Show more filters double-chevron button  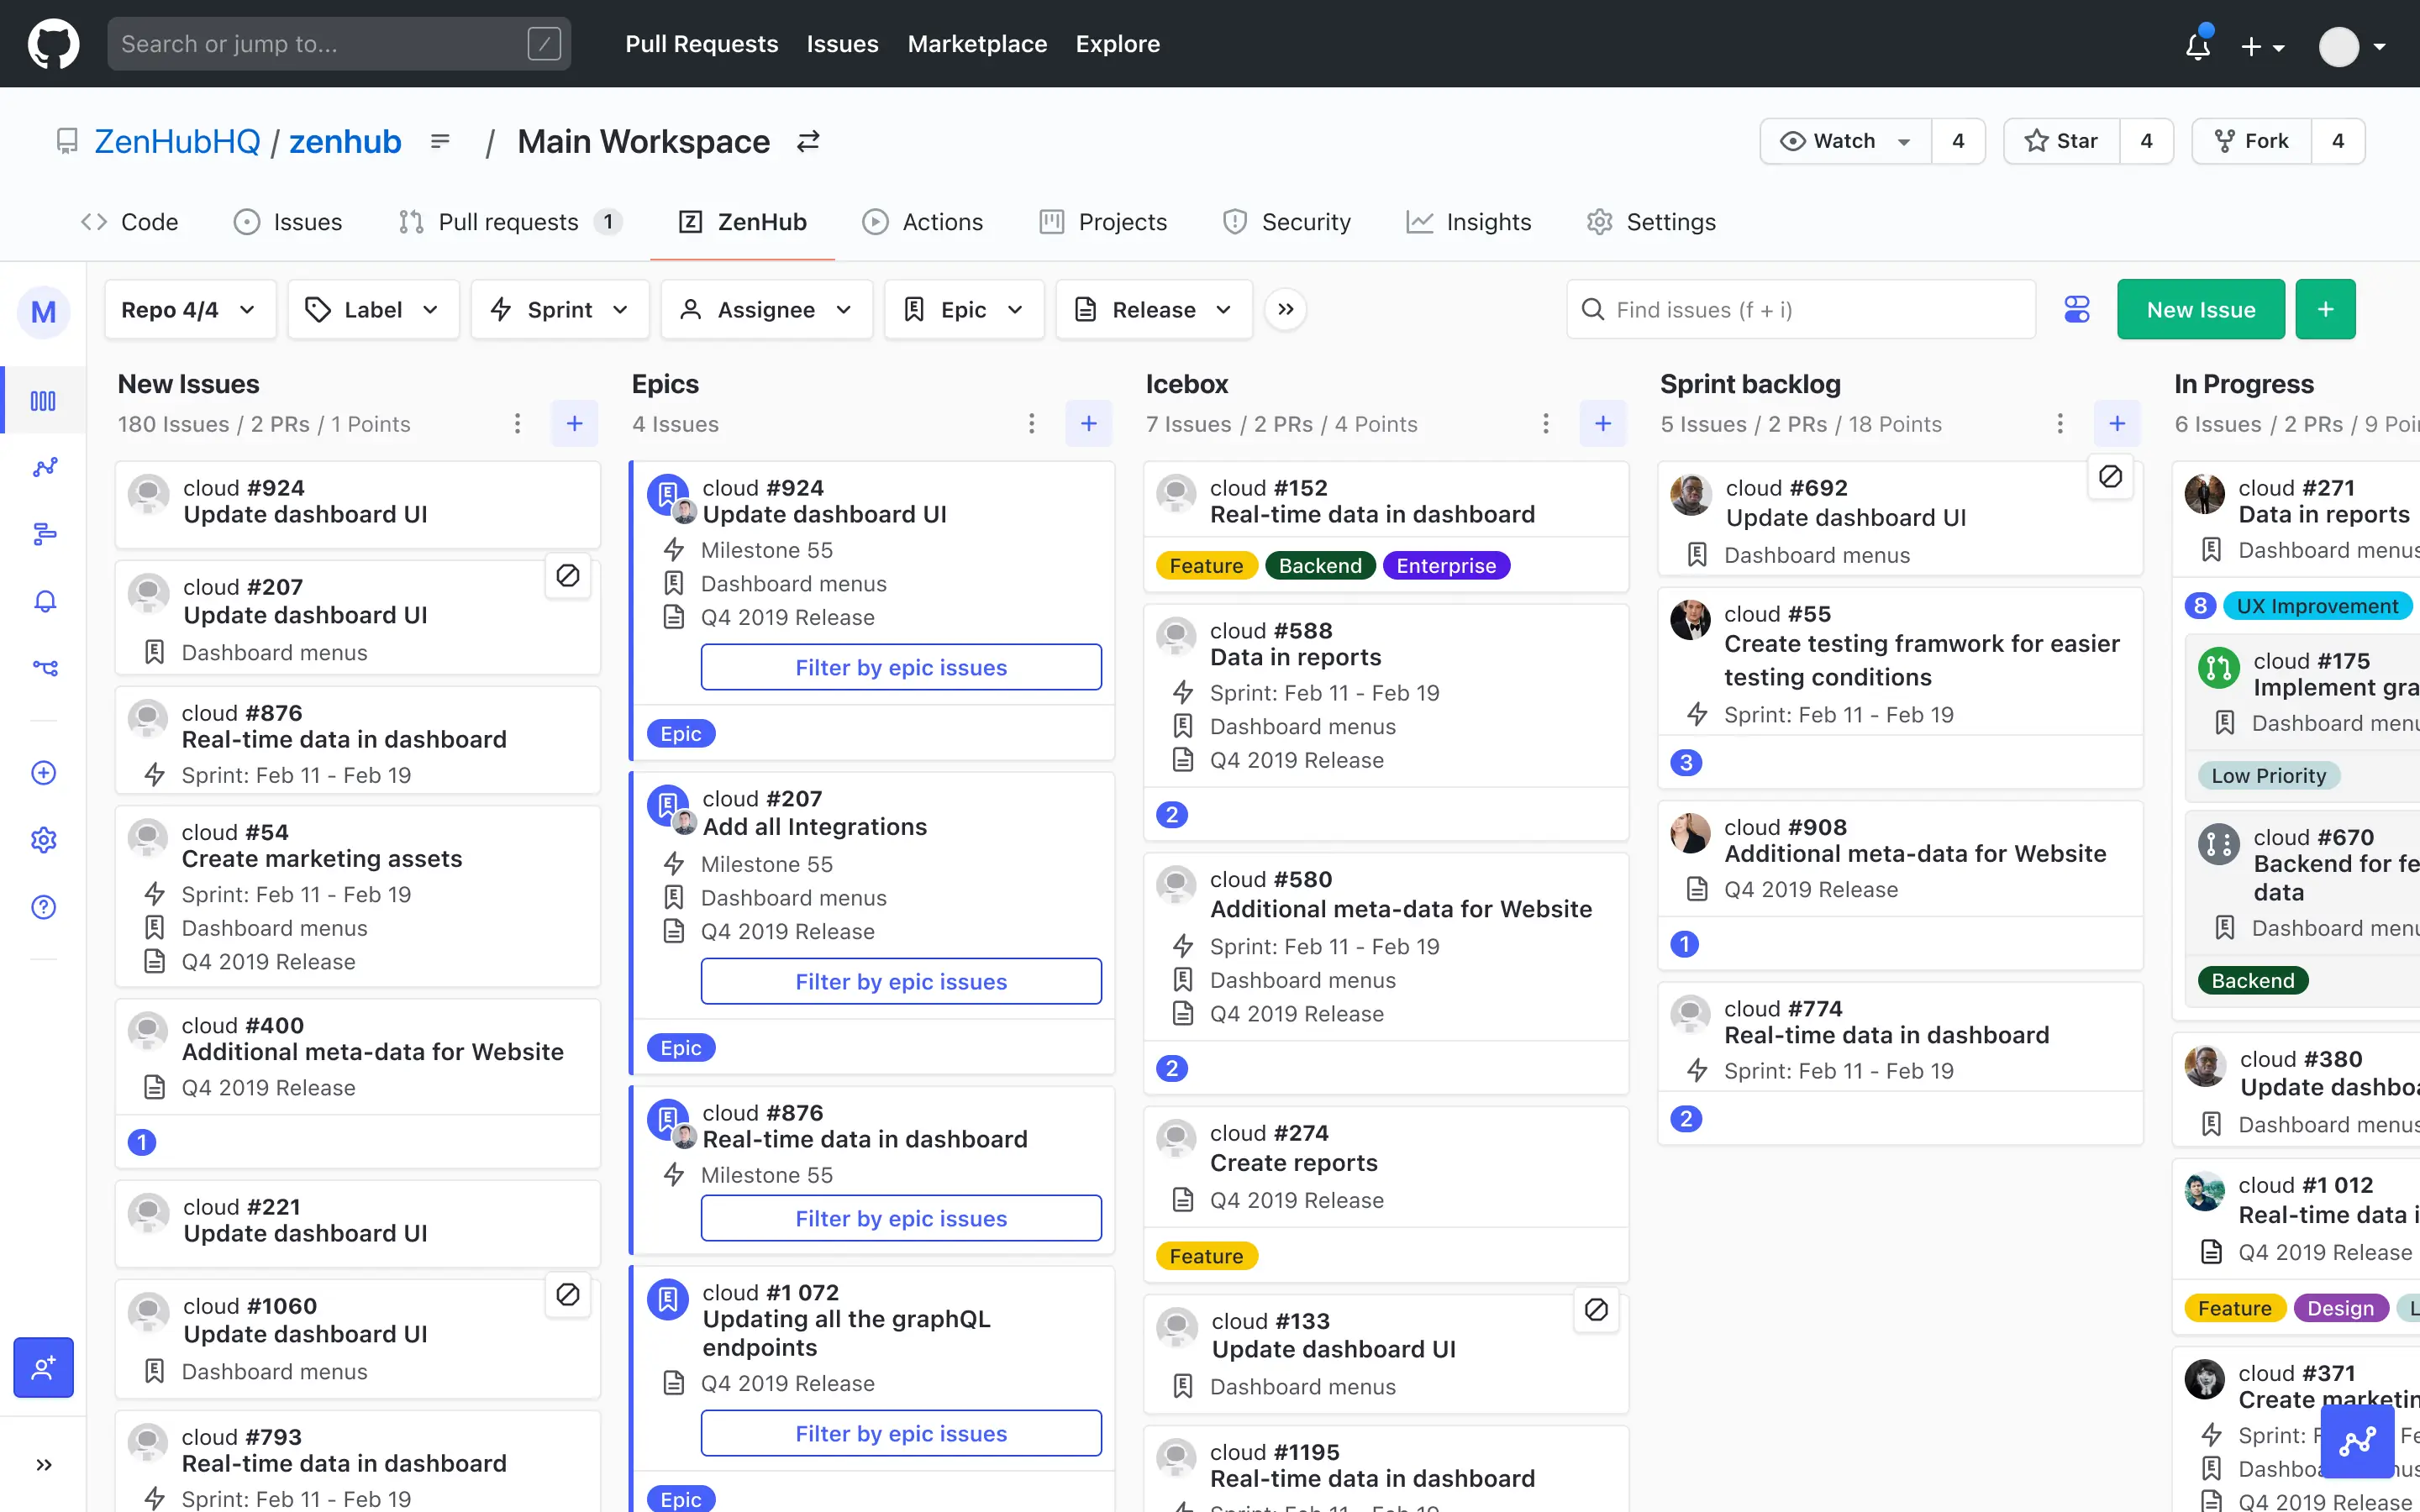click(1286, 310)
